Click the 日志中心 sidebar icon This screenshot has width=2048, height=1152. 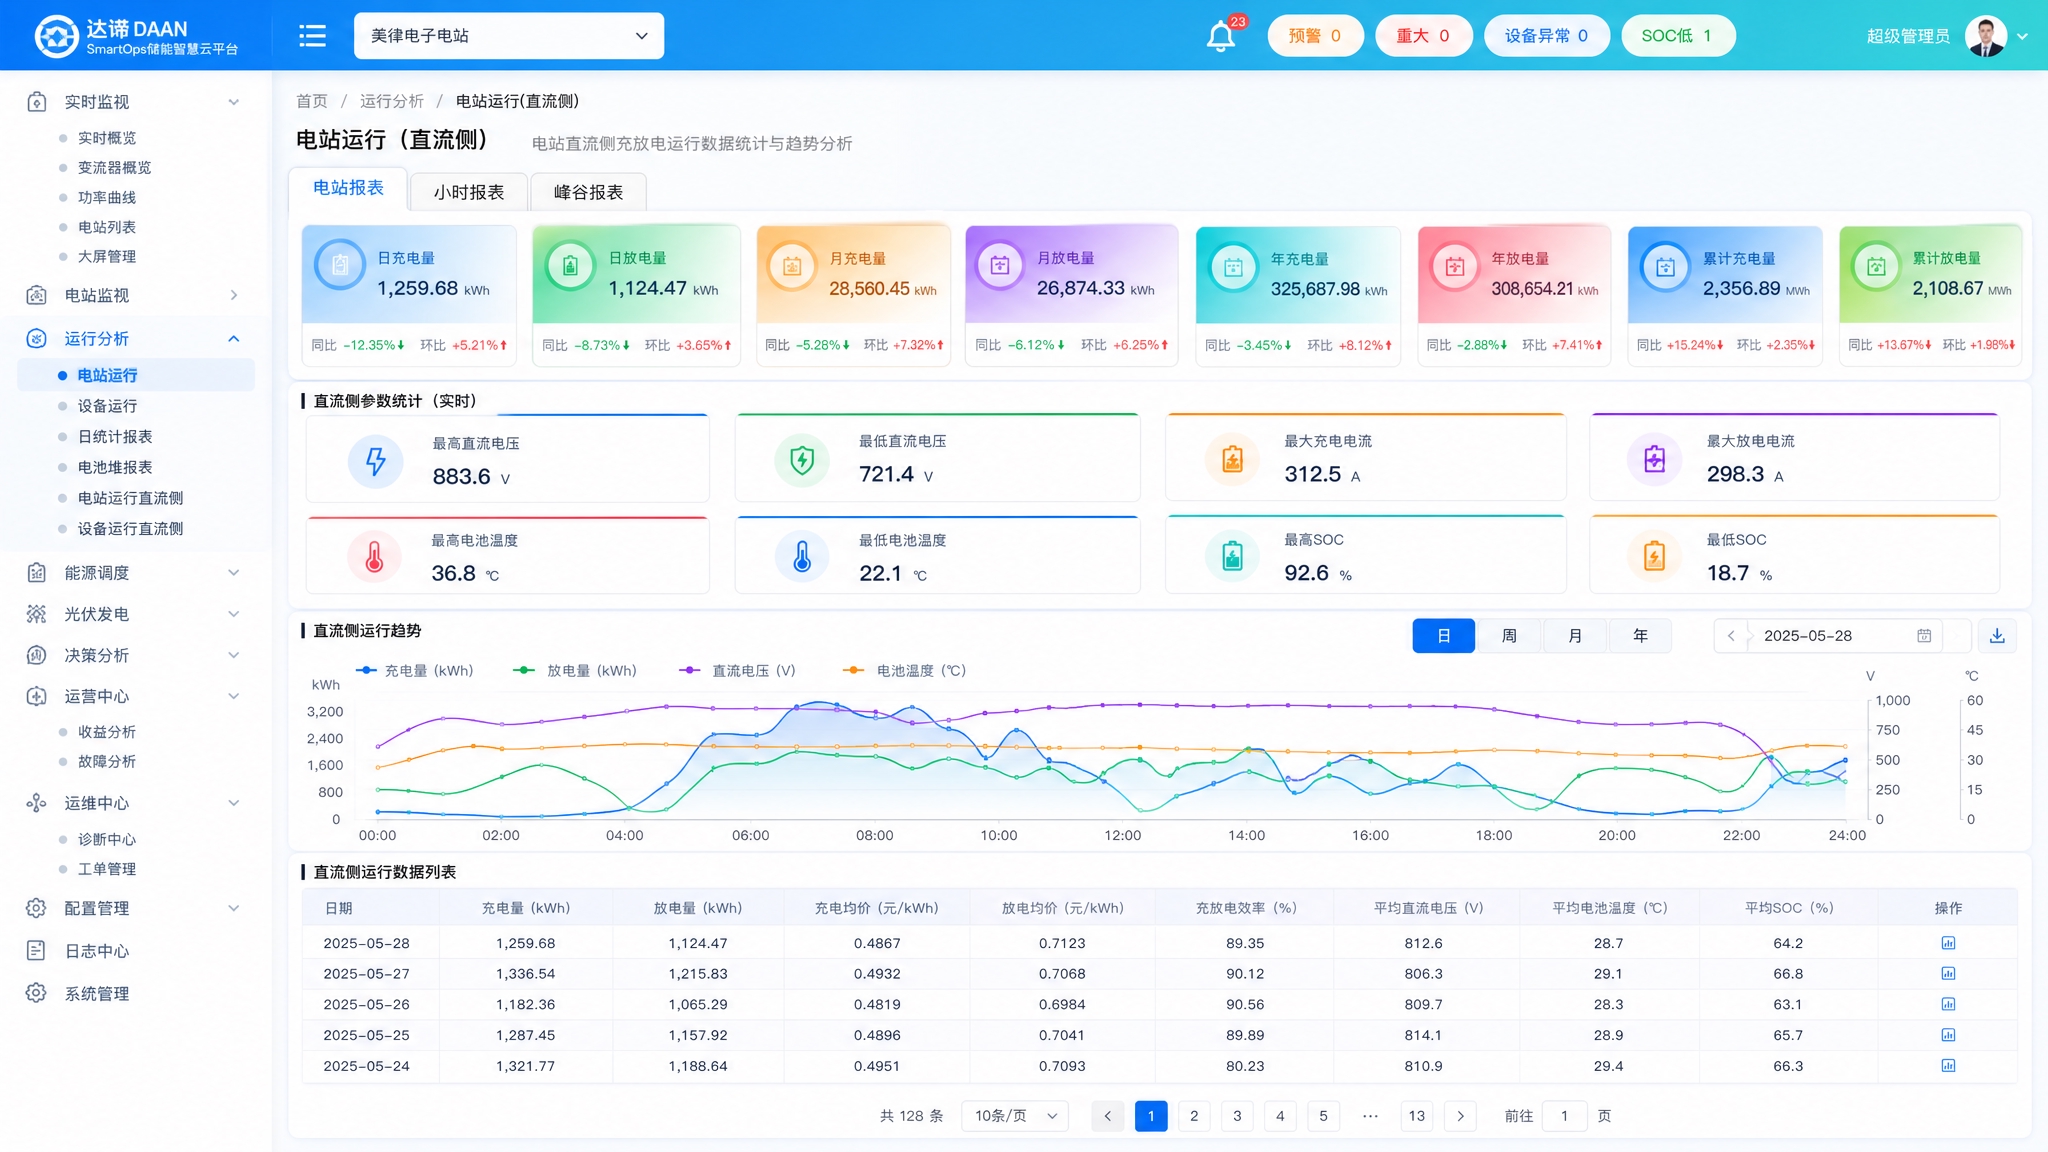pos(36,951)
